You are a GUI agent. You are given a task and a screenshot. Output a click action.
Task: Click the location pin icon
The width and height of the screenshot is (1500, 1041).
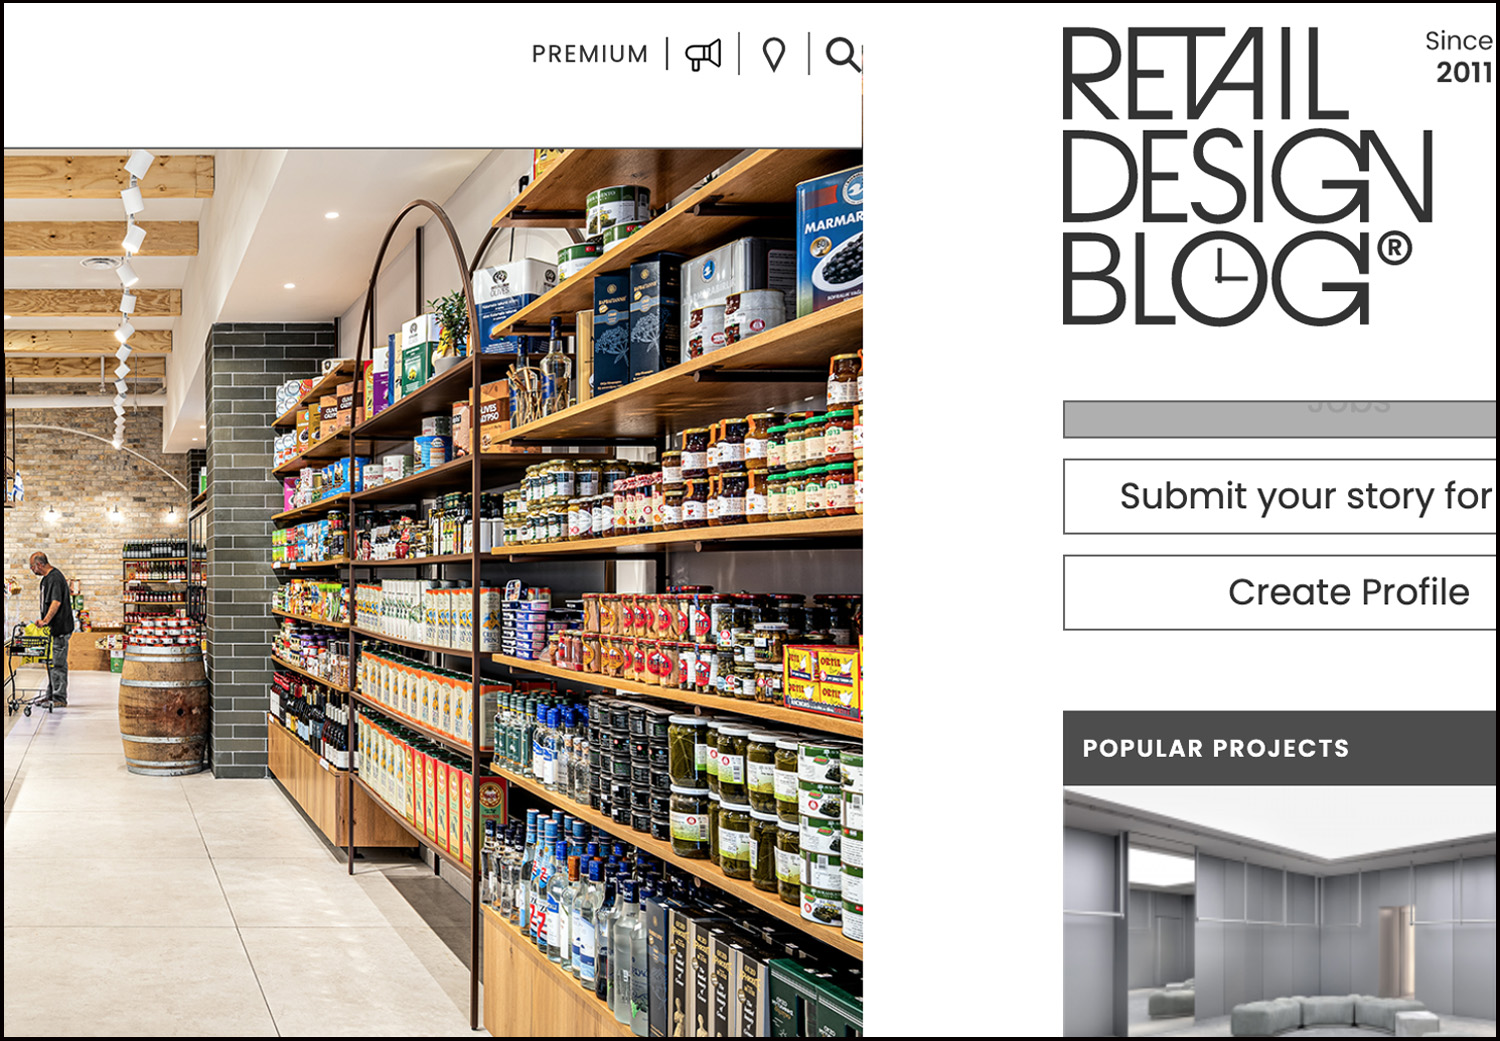774,54
